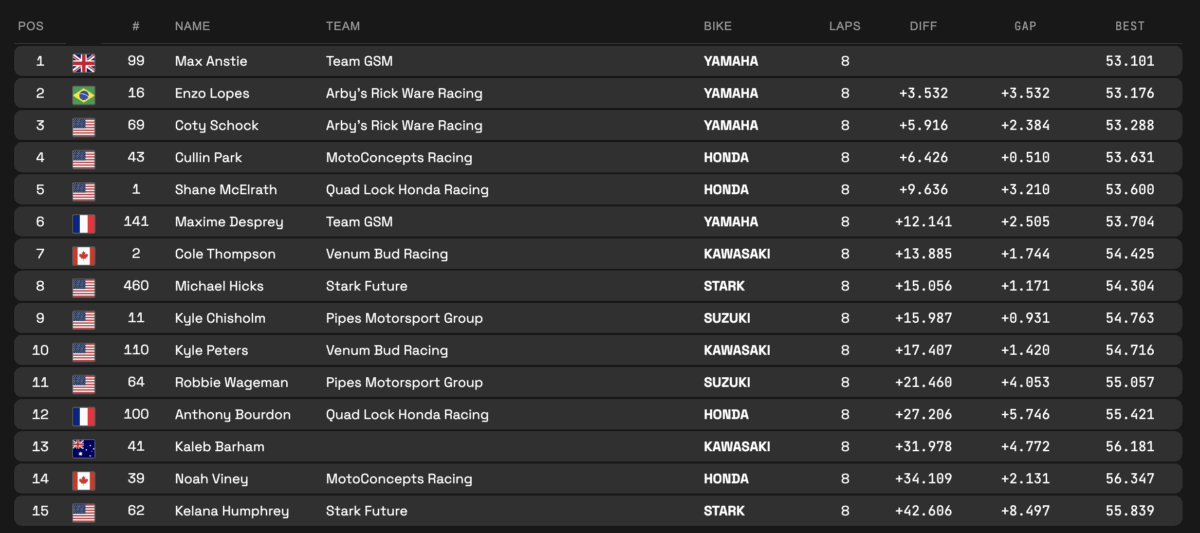Click the NAME column header
The height and width of the screenshot is (533, 1200).
tap(193, 26)
